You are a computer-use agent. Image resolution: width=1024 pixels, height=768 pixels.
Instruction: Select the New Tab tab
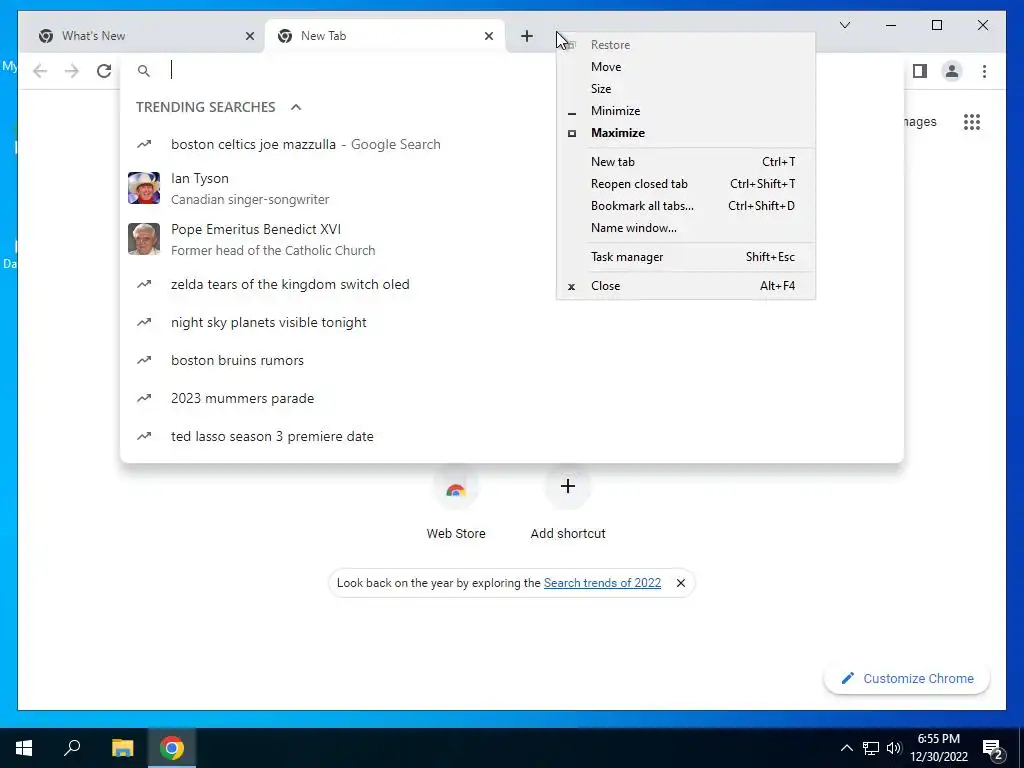tap(385, 36)
